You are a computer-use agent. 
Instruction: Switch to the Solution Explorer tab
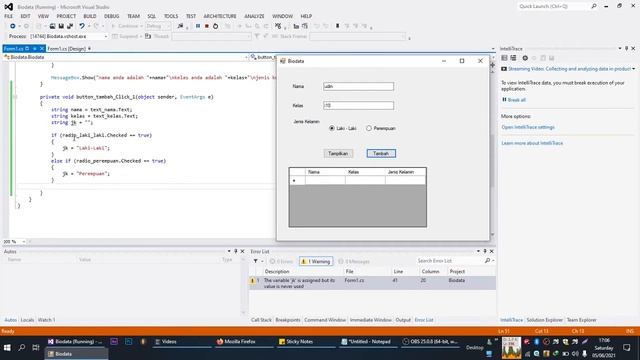(x=544, y=320)
